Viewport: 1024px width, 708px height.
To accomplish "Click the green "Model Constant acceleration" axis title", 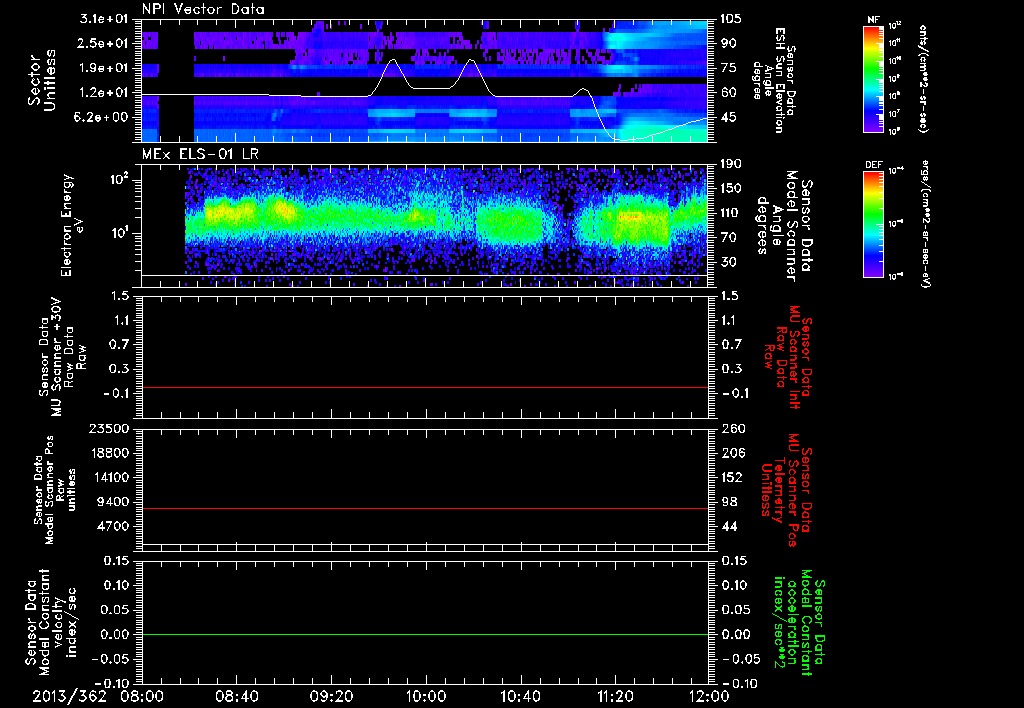I will coord(799,623).
